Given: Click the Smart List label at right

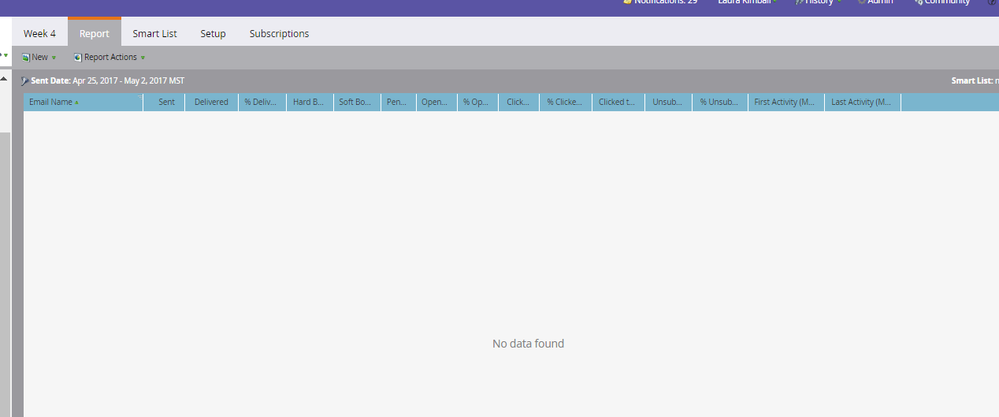Looking at the screenshot, I should pyautogui.click(x=972, y=81).
